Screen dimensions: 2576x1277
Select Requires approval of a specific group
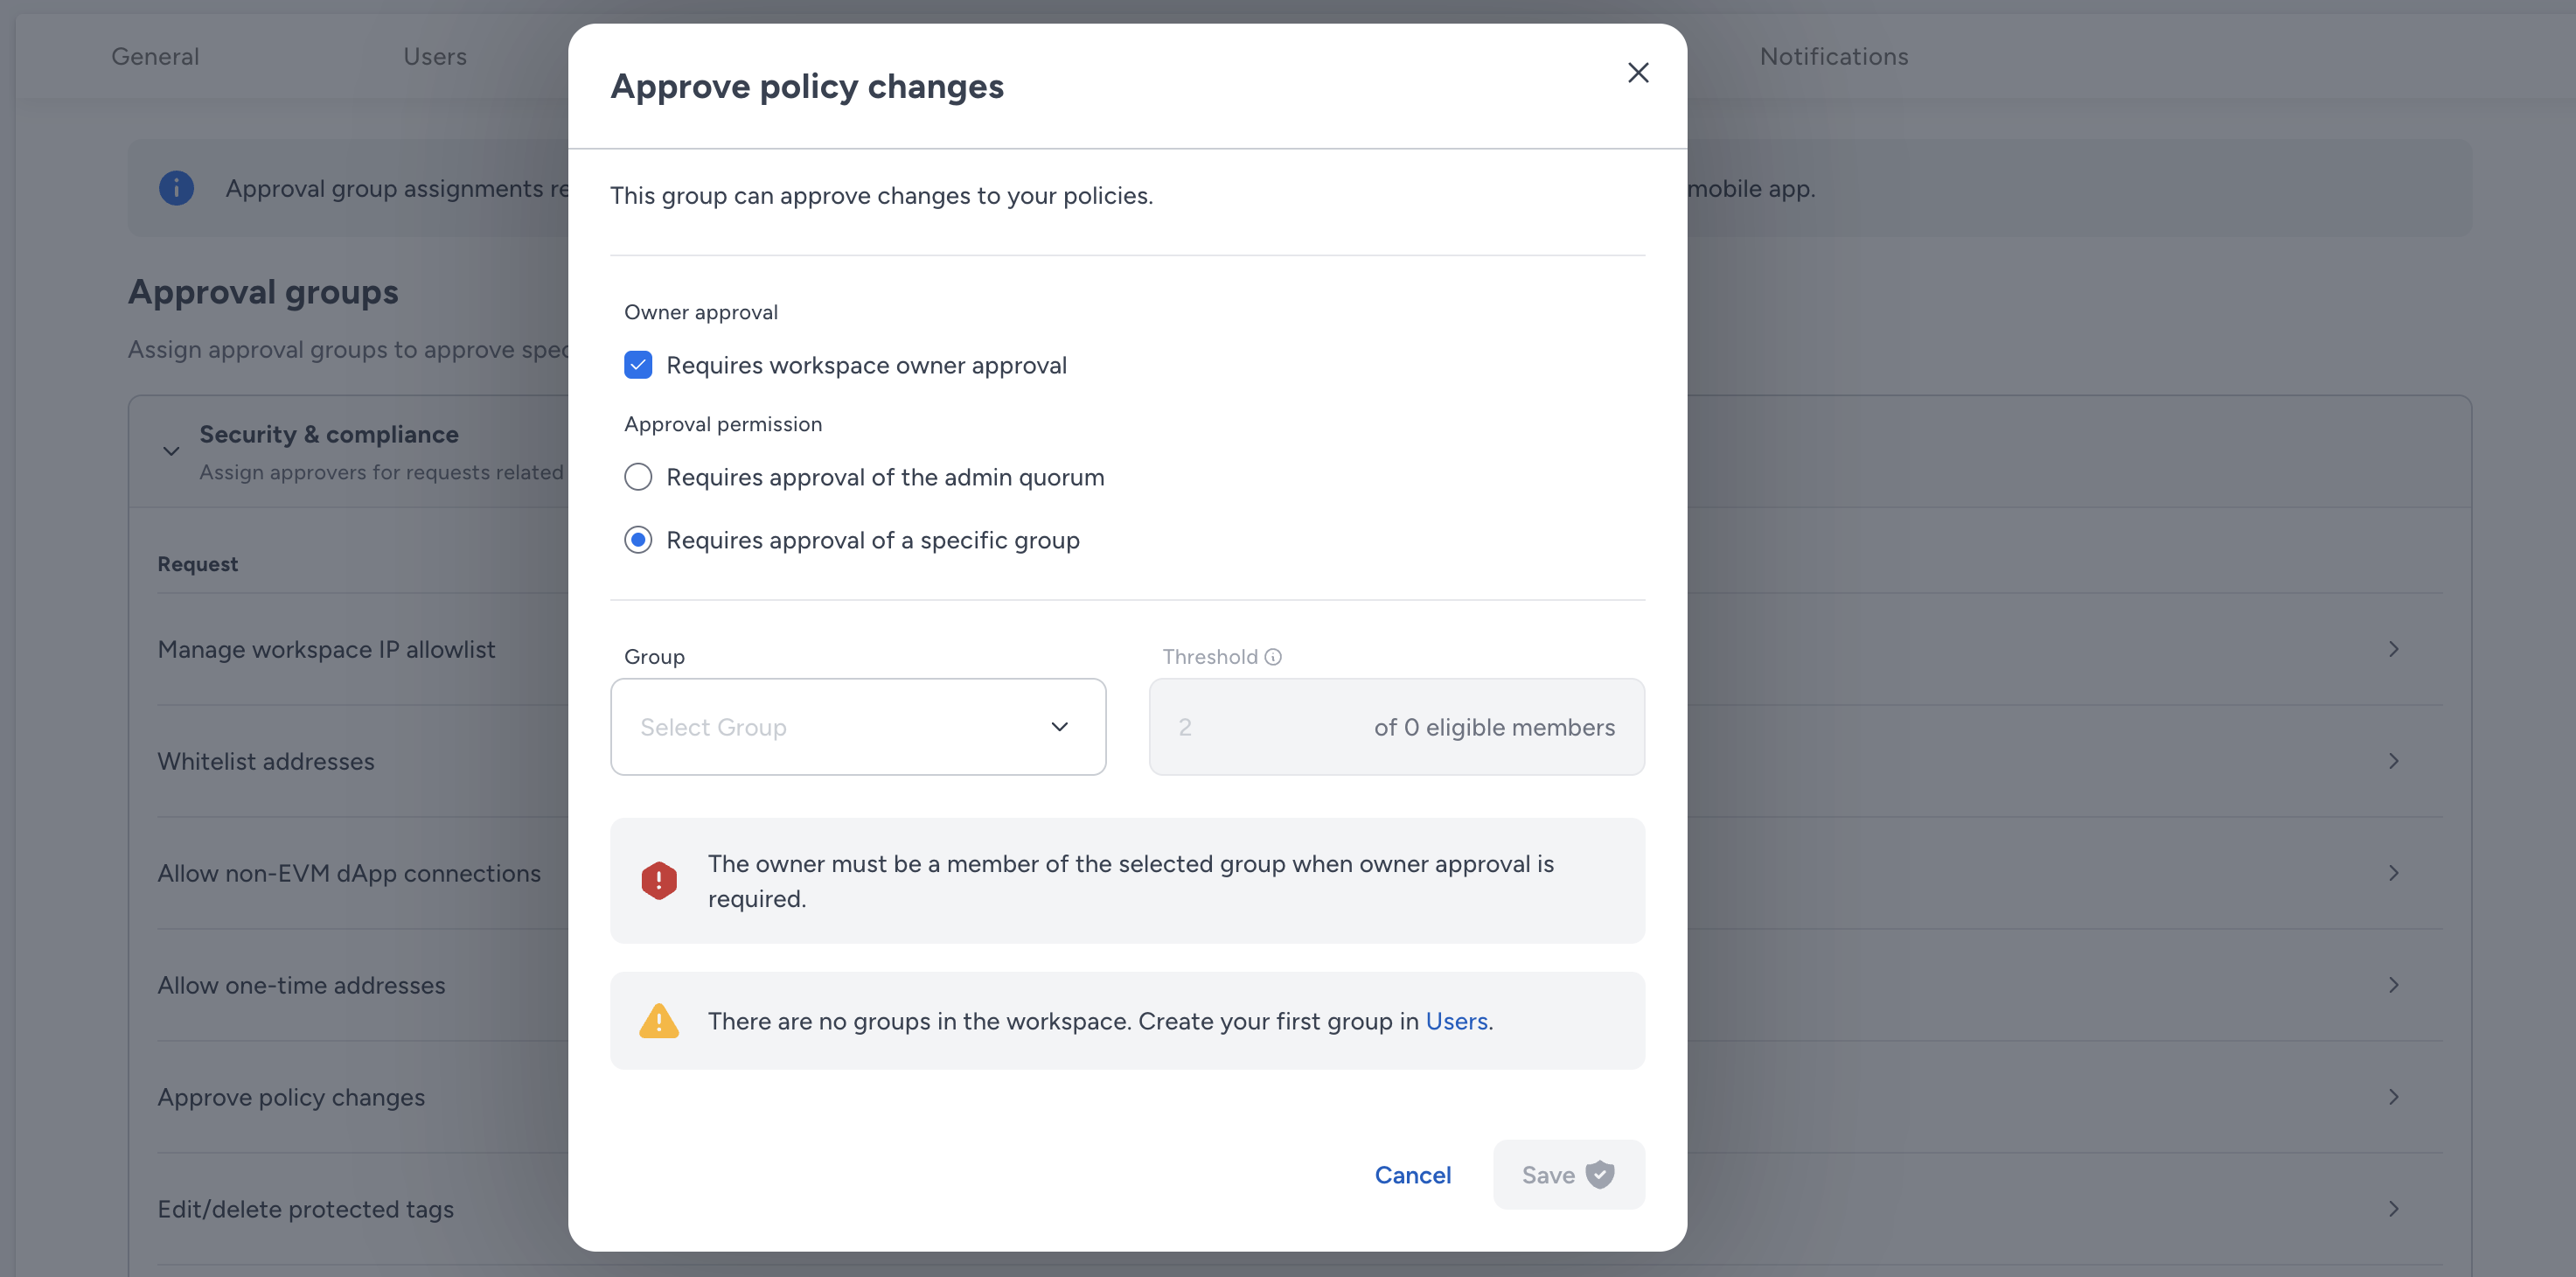pos(638,540)
